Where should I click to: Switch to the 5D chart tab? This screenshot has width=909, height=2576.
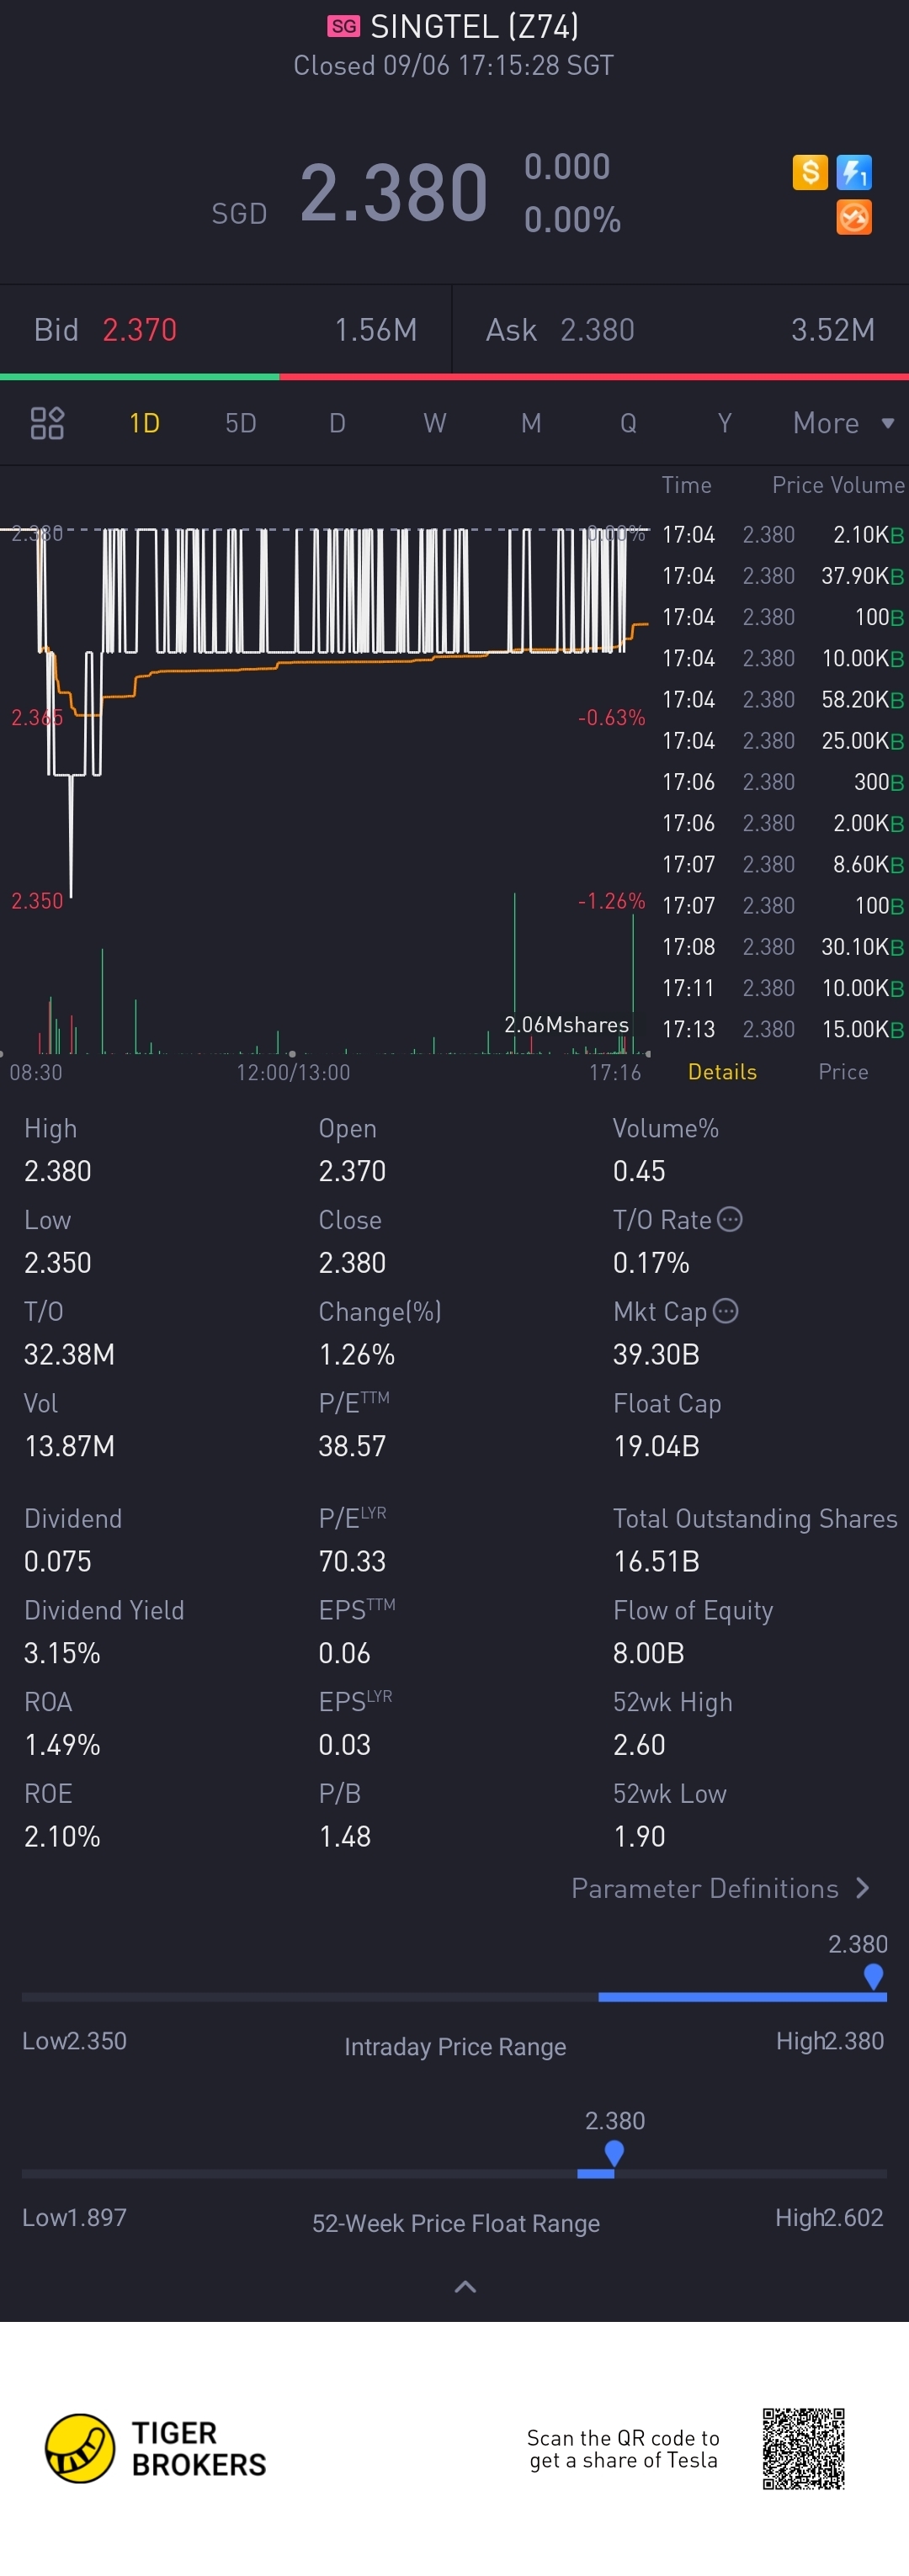[x=241, y=423]
